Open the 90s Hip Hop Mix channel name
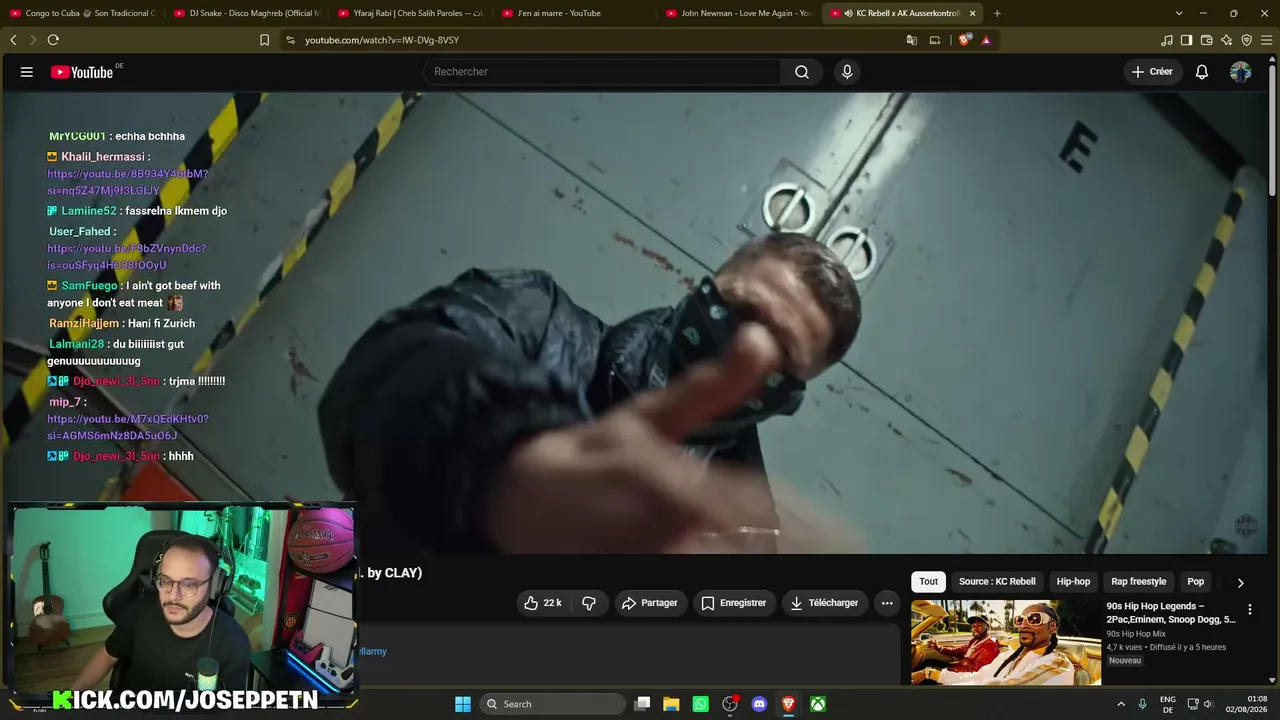 (x=1136, y=634)
